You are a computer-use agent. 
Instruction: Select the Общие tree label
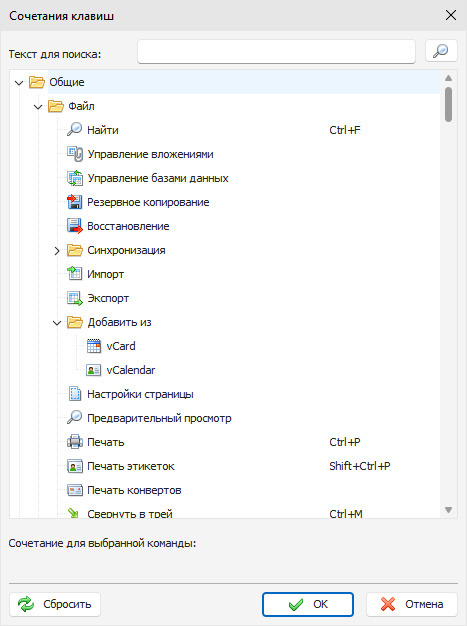pos(67,82)
